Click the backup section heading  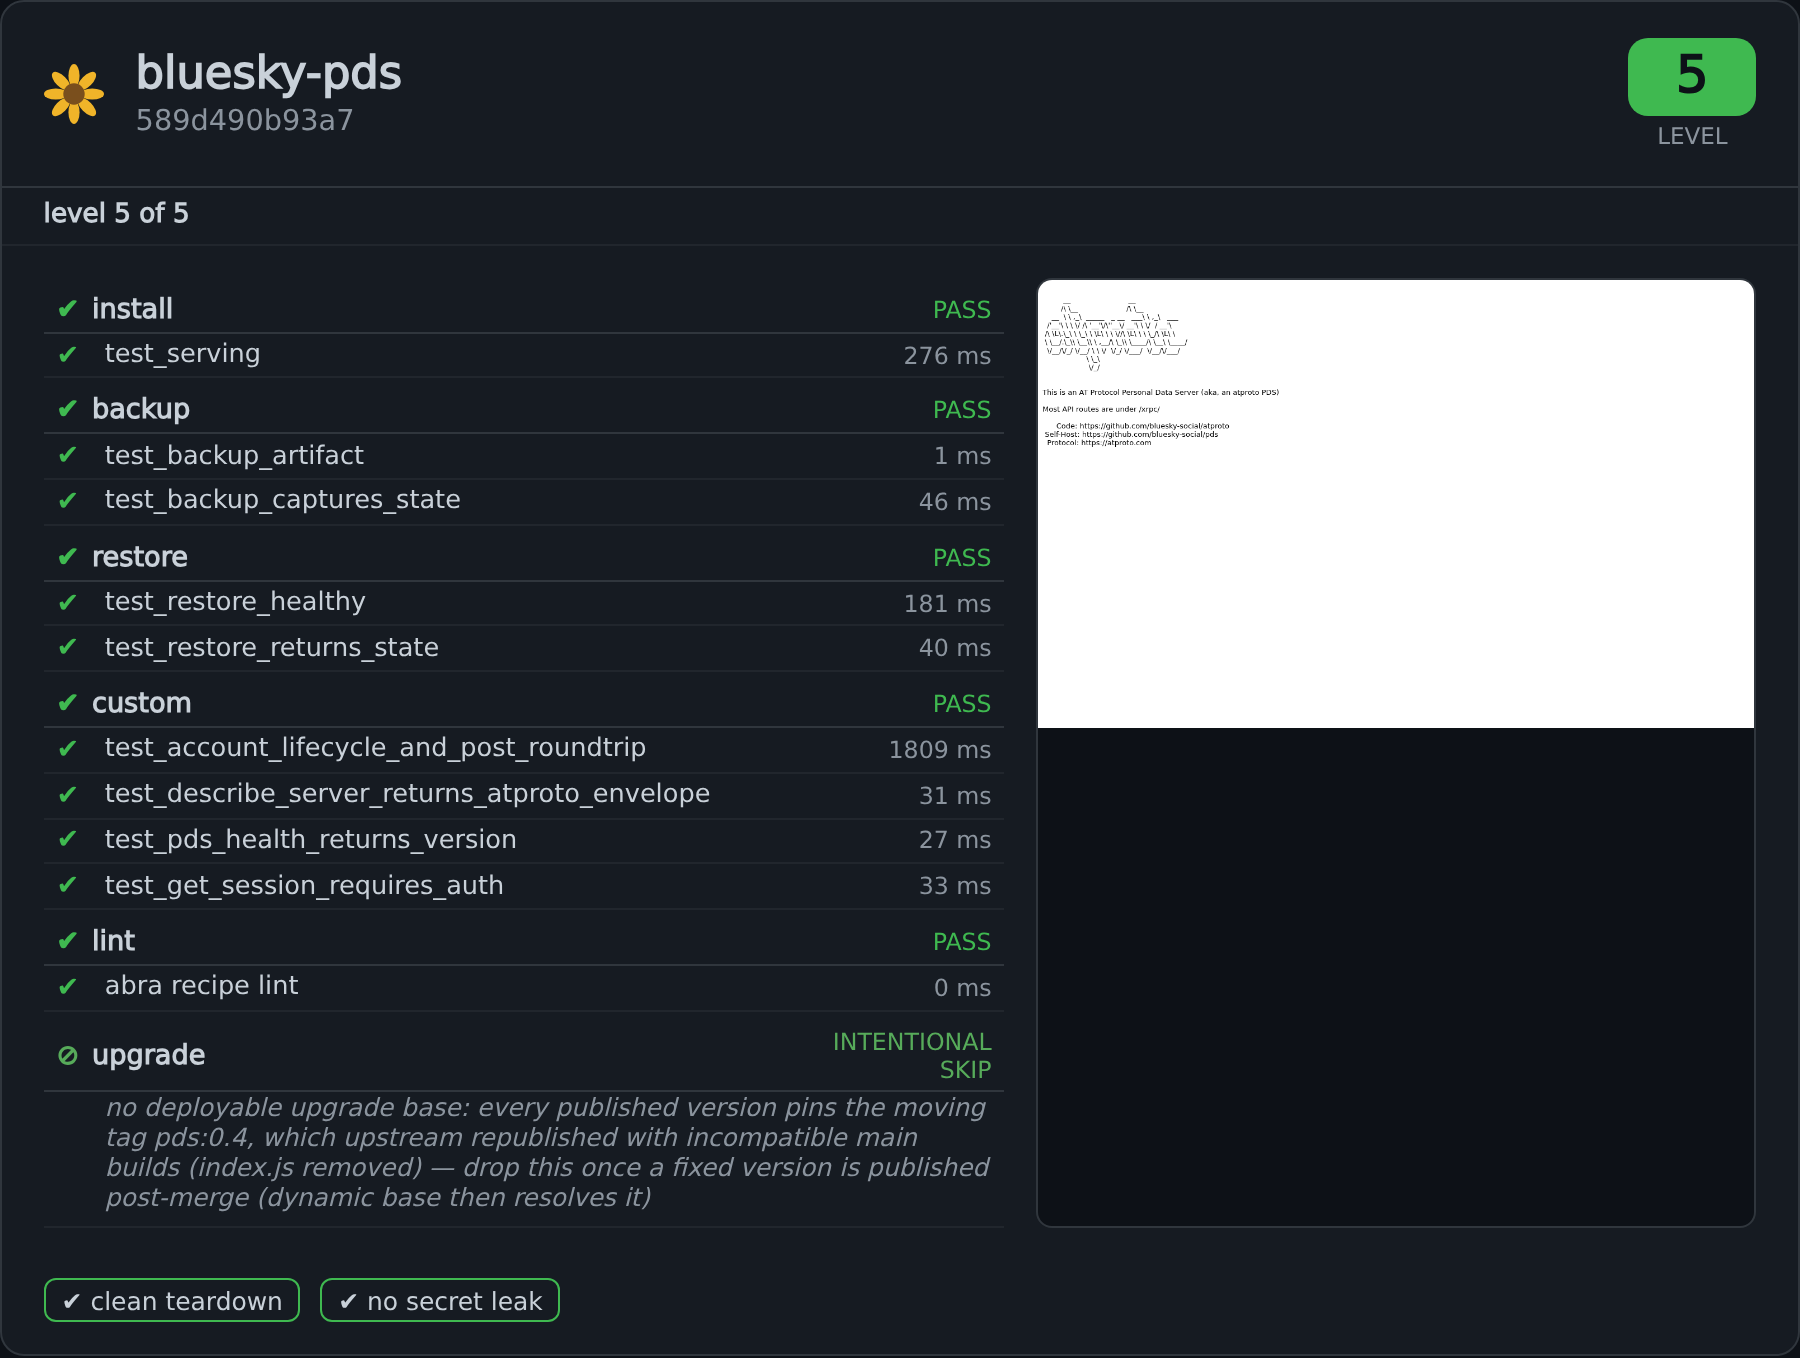pyautogui.click(x=141, y=409)
